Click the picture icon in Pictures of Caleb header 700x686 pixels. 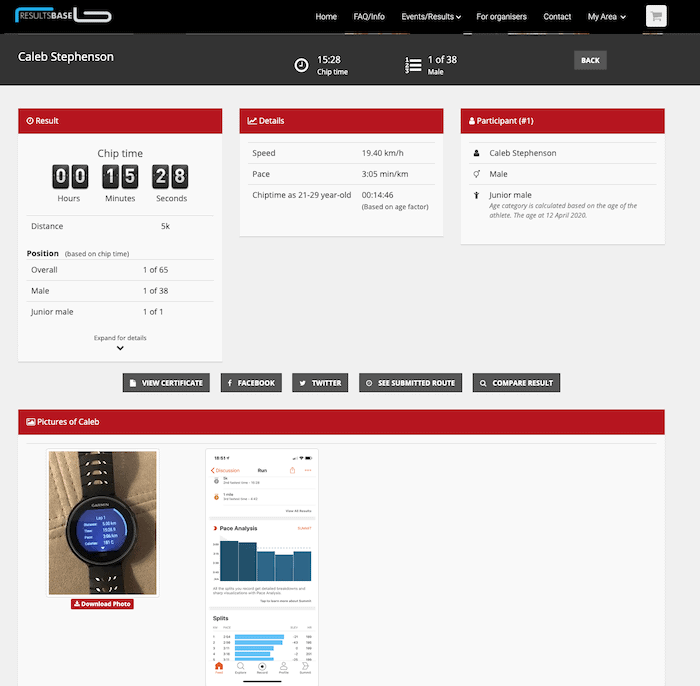tap(31, 422)
